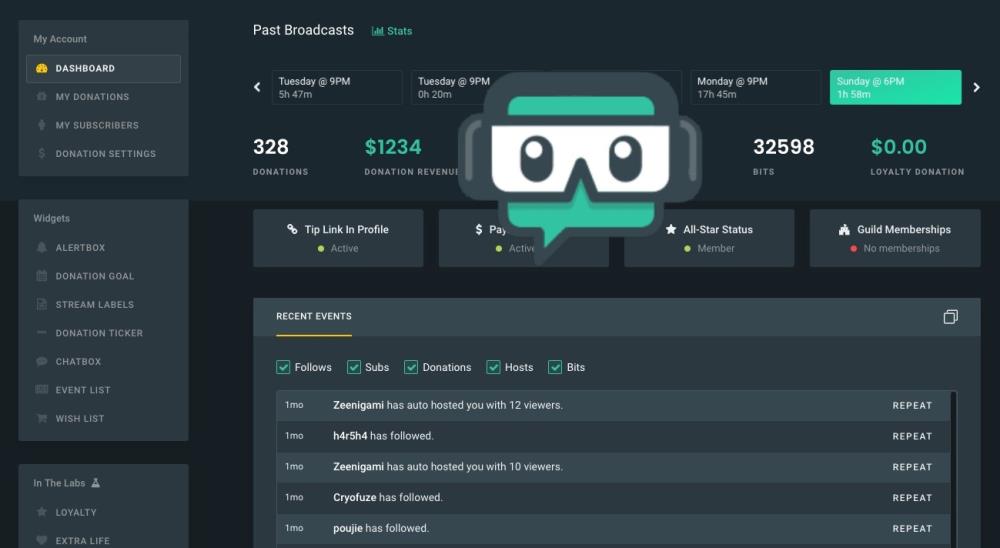Open the Extra Life labs feature

[x=82, y=541]
